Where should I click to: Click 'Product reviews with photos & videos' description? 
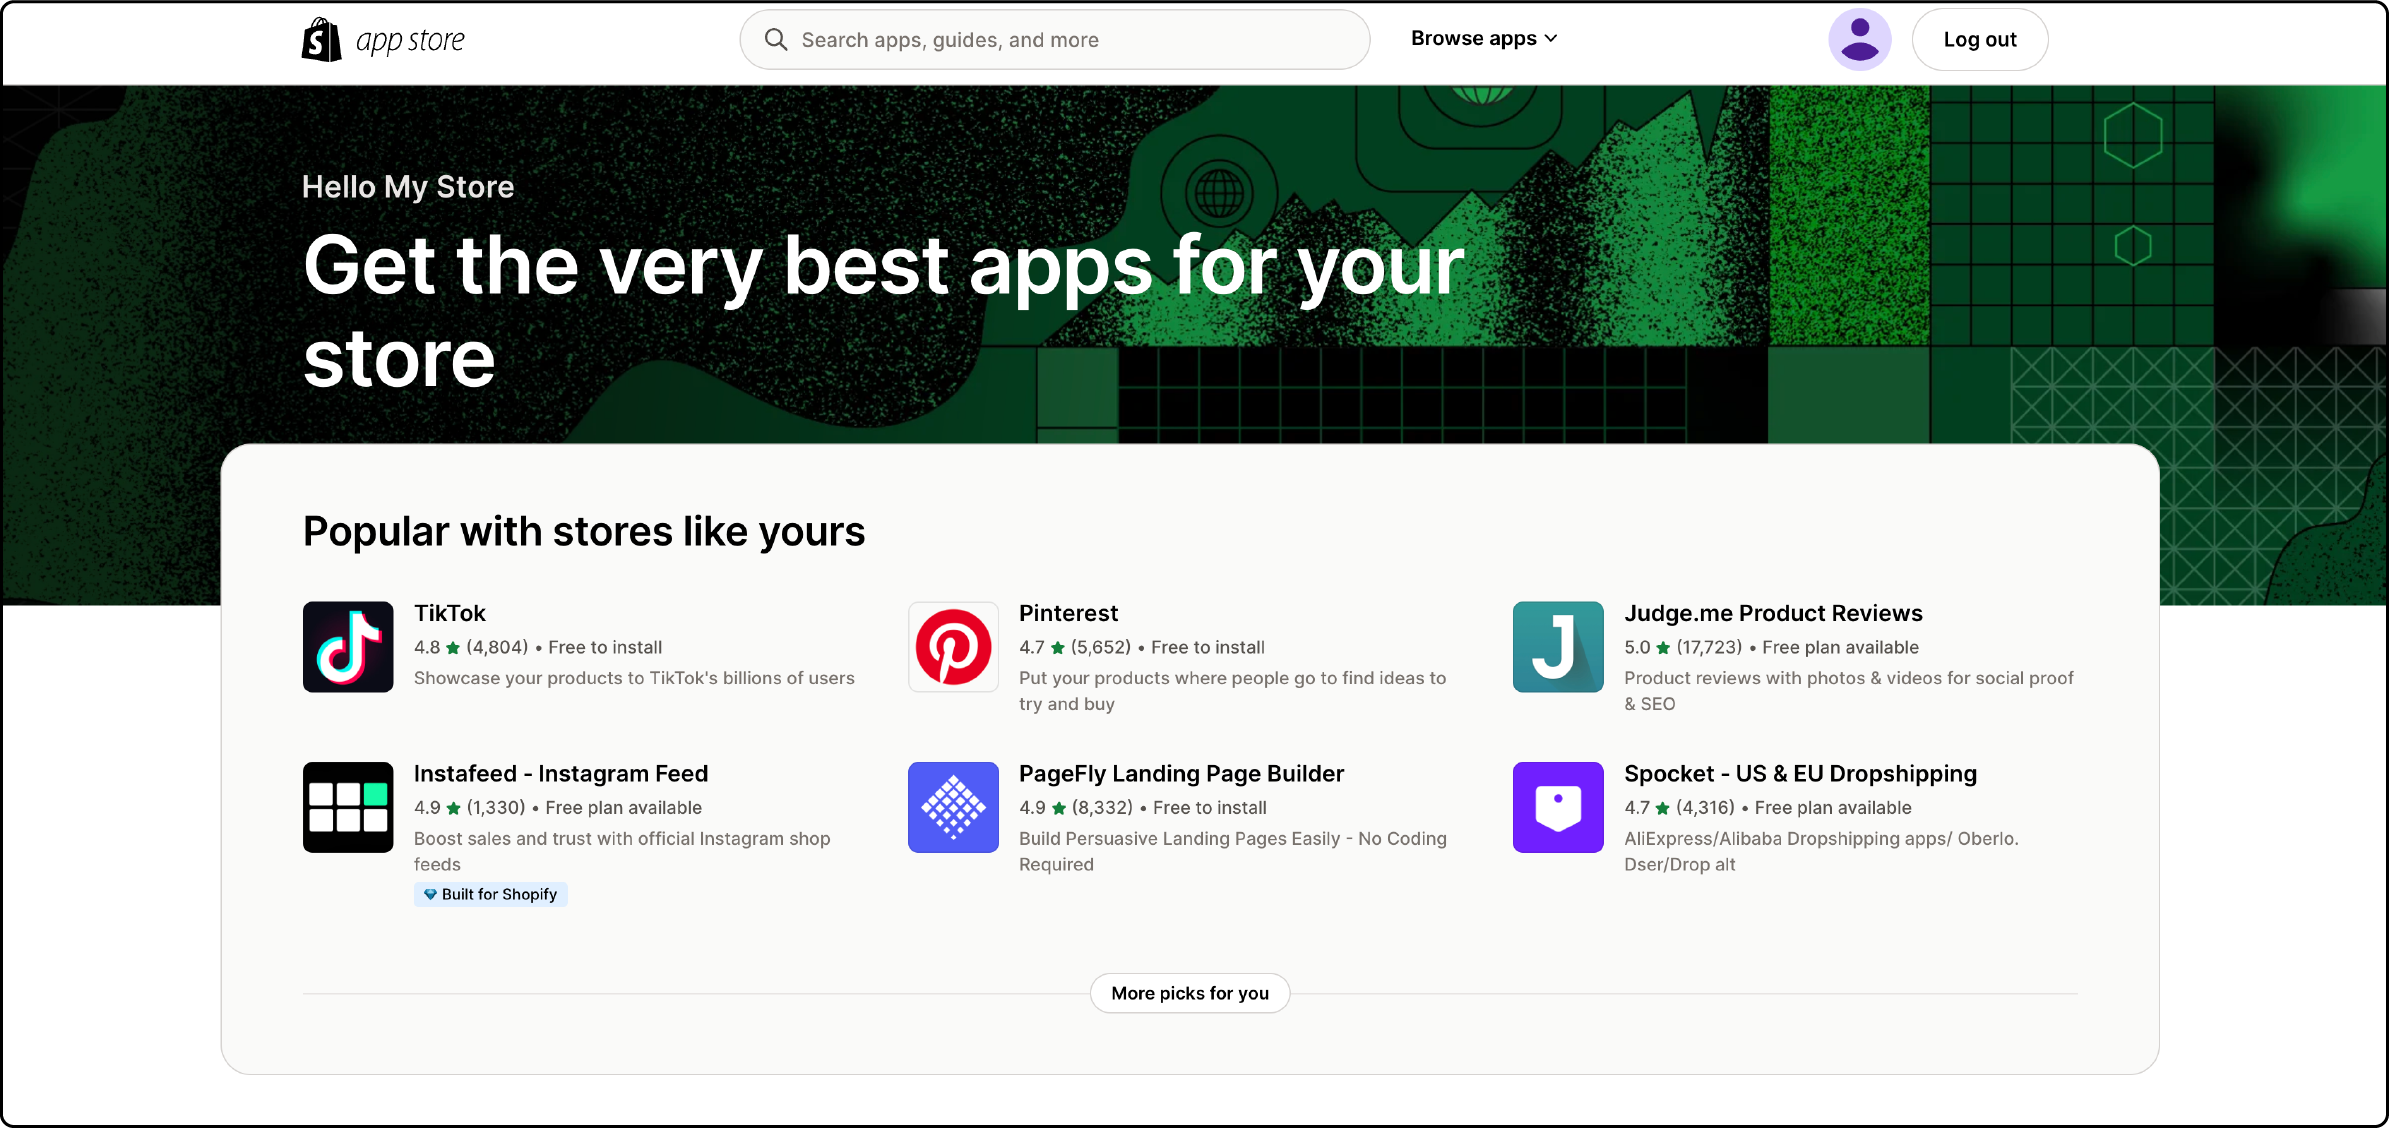click(1848, 691)
